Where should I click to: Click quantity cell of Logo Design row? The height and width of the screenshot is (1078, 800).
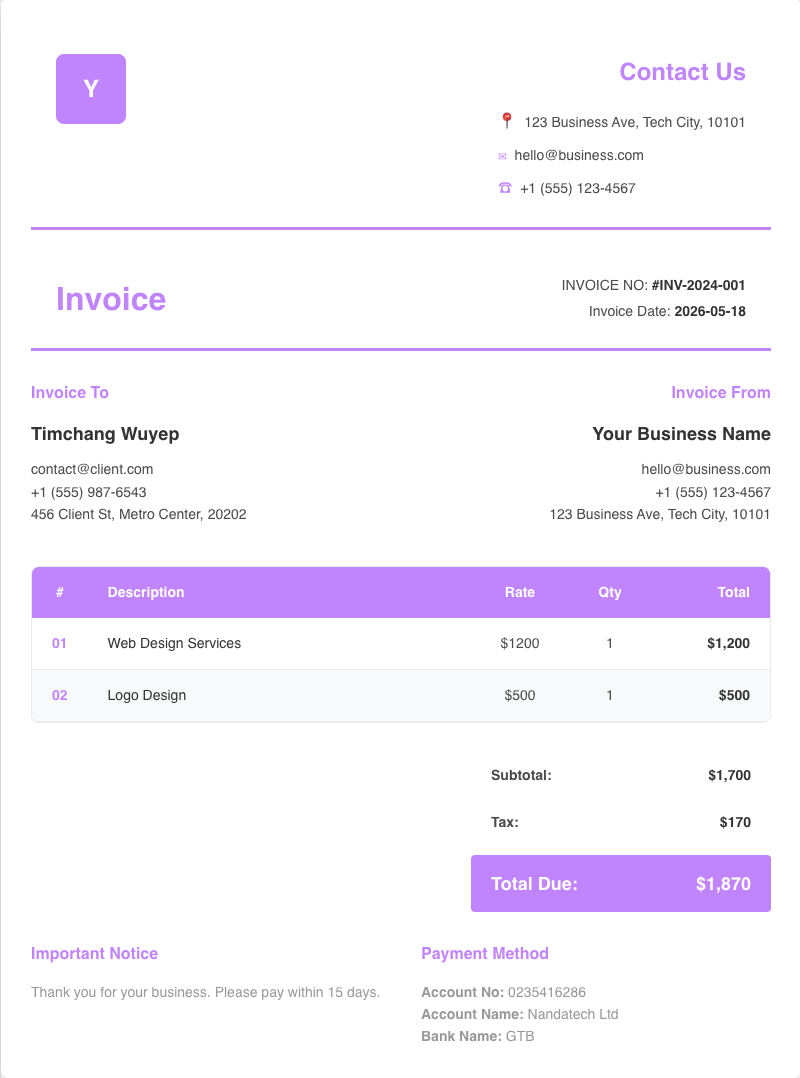tap(610, 695)
